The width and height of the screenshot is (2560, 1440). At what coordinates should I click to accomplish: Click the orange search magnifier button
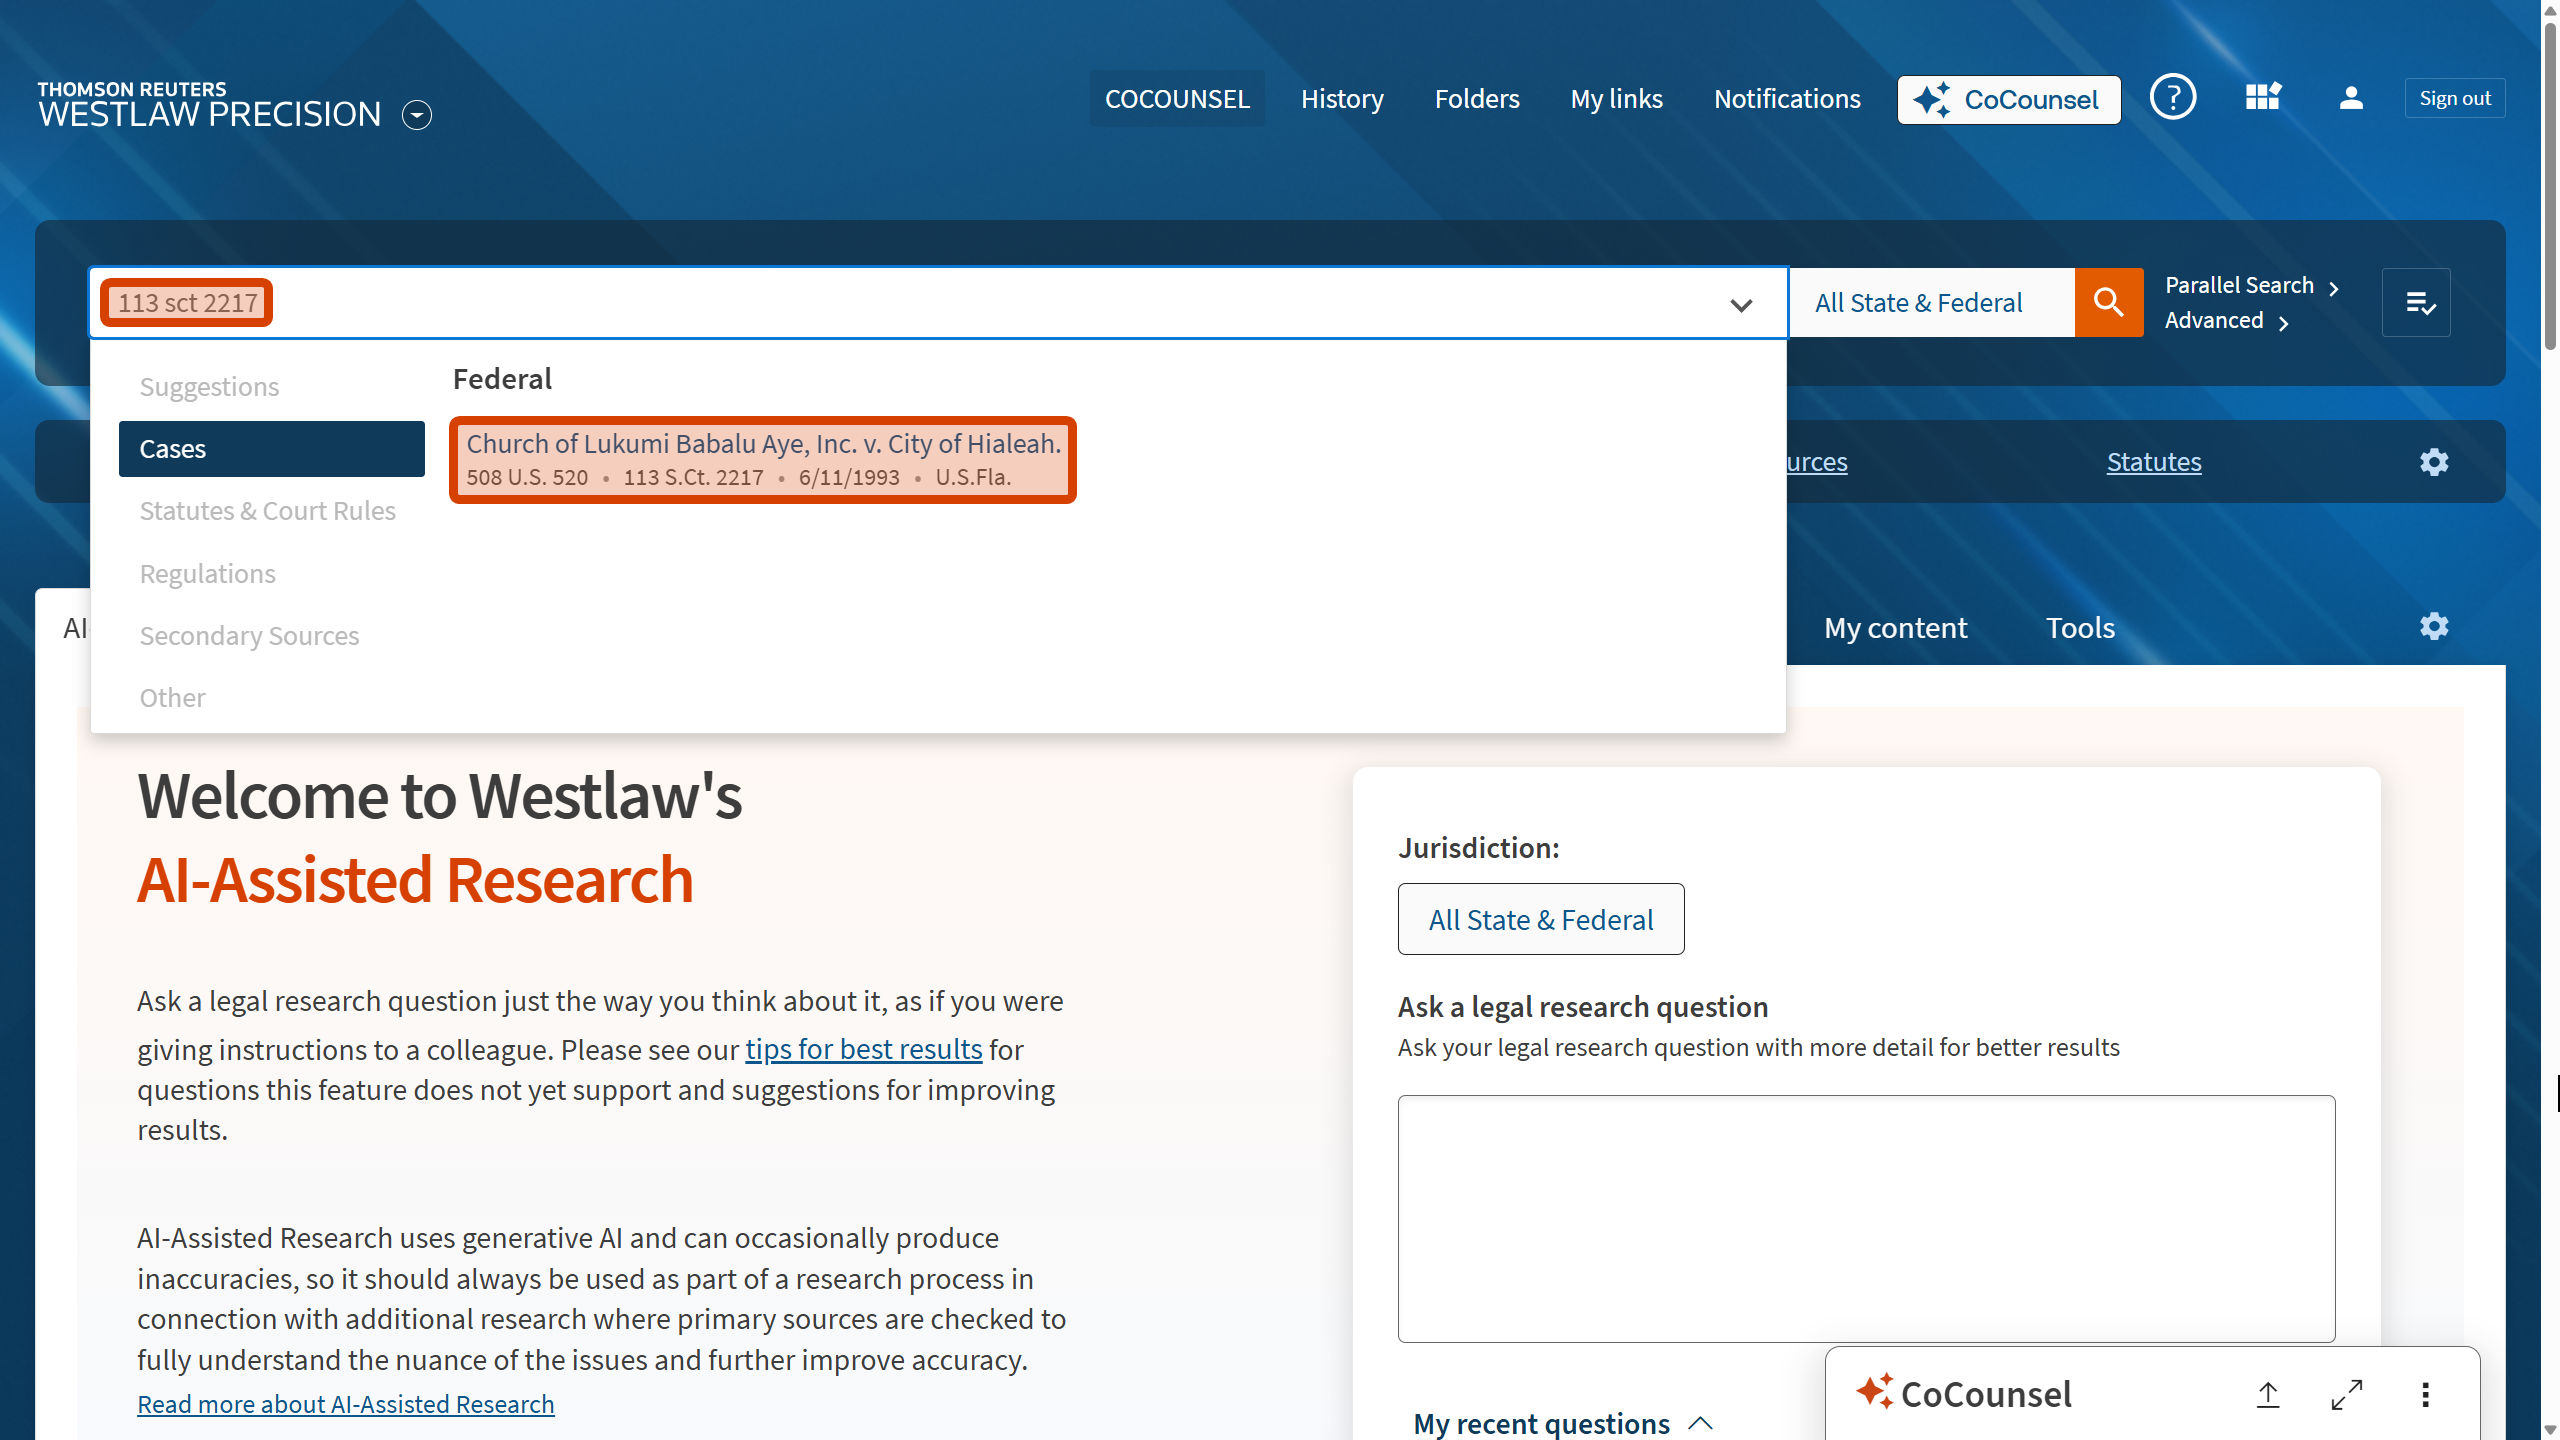(2108, 302)
